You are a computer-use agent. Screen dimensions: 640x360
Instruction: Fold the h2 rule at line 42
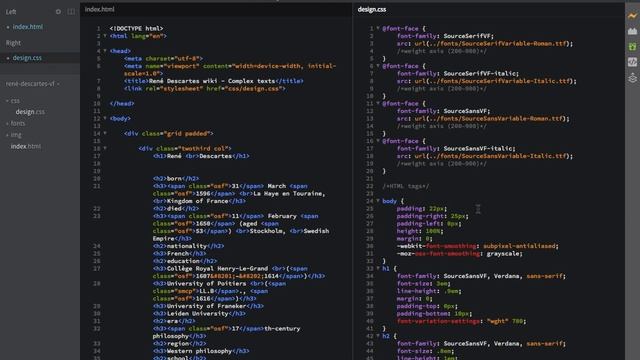coord(378,336)
